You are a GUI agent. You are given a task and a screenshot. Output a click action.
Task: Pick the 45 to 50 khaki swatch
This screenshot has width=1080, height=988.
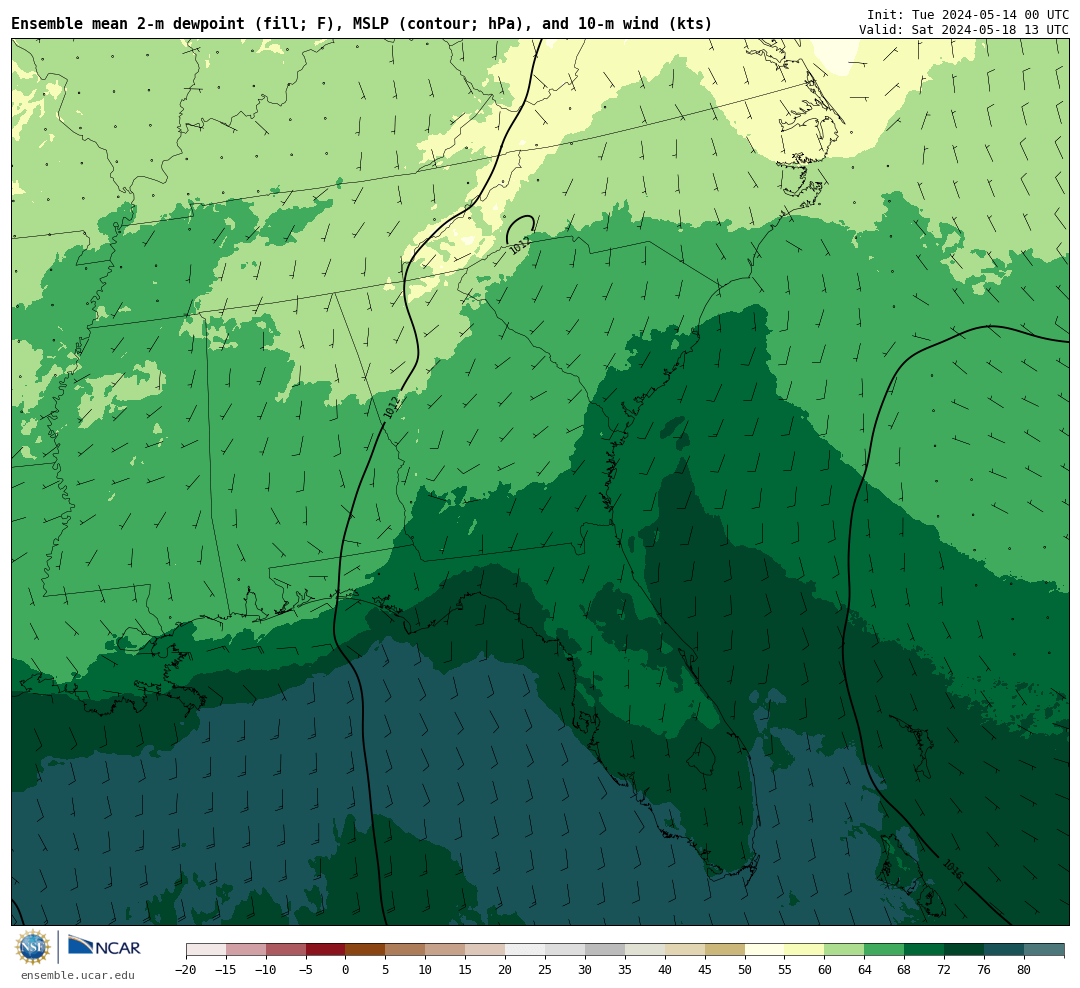click(725, 949)
